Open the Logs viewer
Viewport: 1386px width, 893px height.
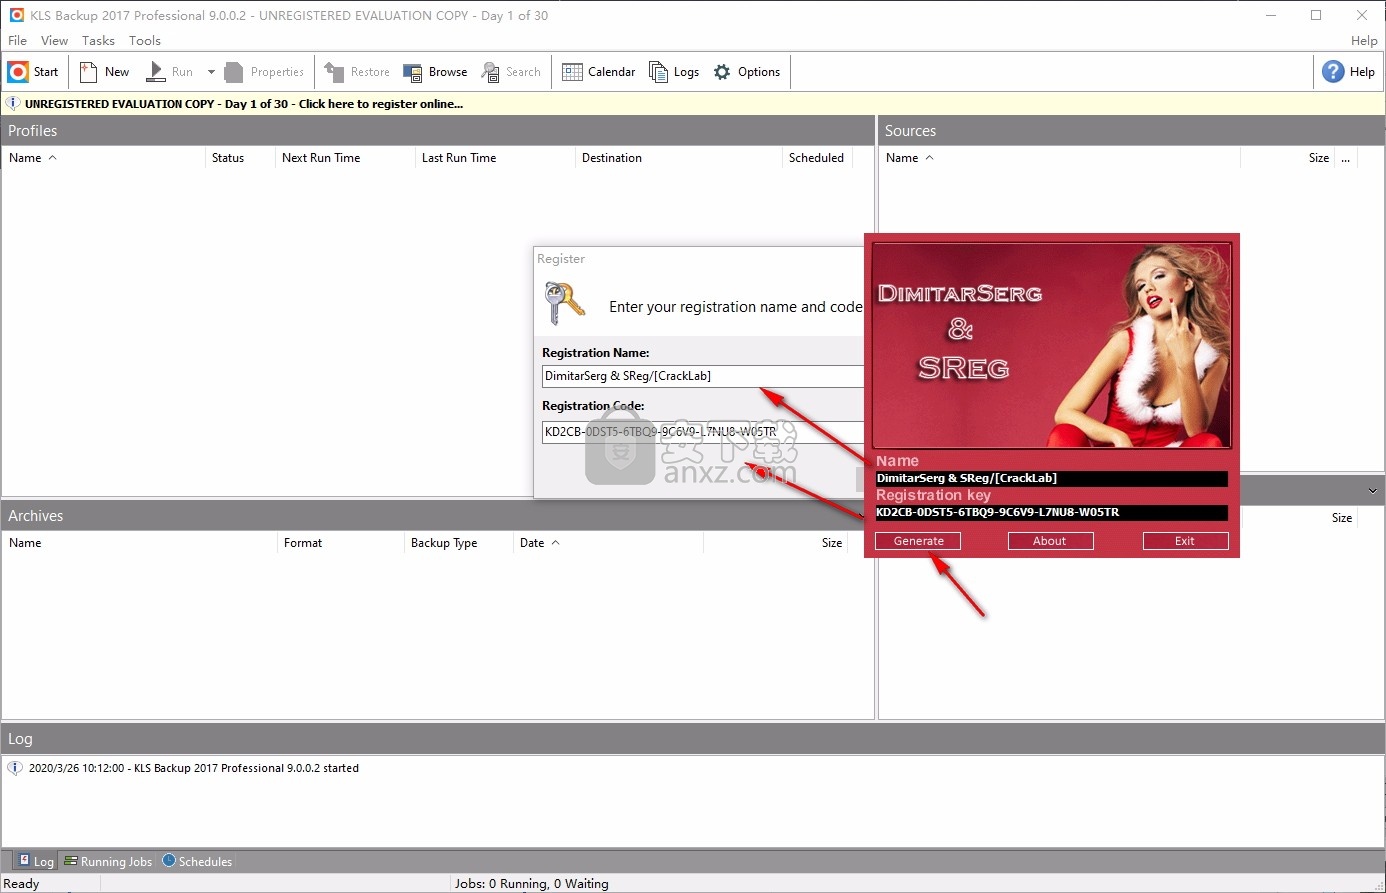674,72
